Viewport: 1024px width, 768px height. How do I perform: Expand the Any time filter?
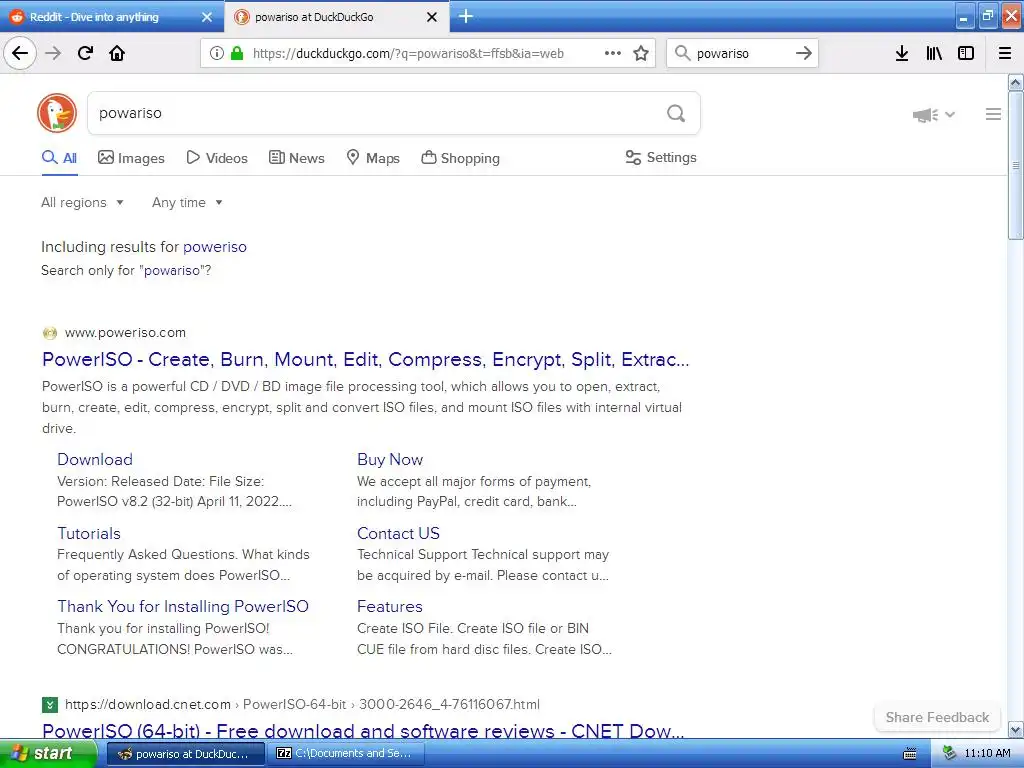187,202
